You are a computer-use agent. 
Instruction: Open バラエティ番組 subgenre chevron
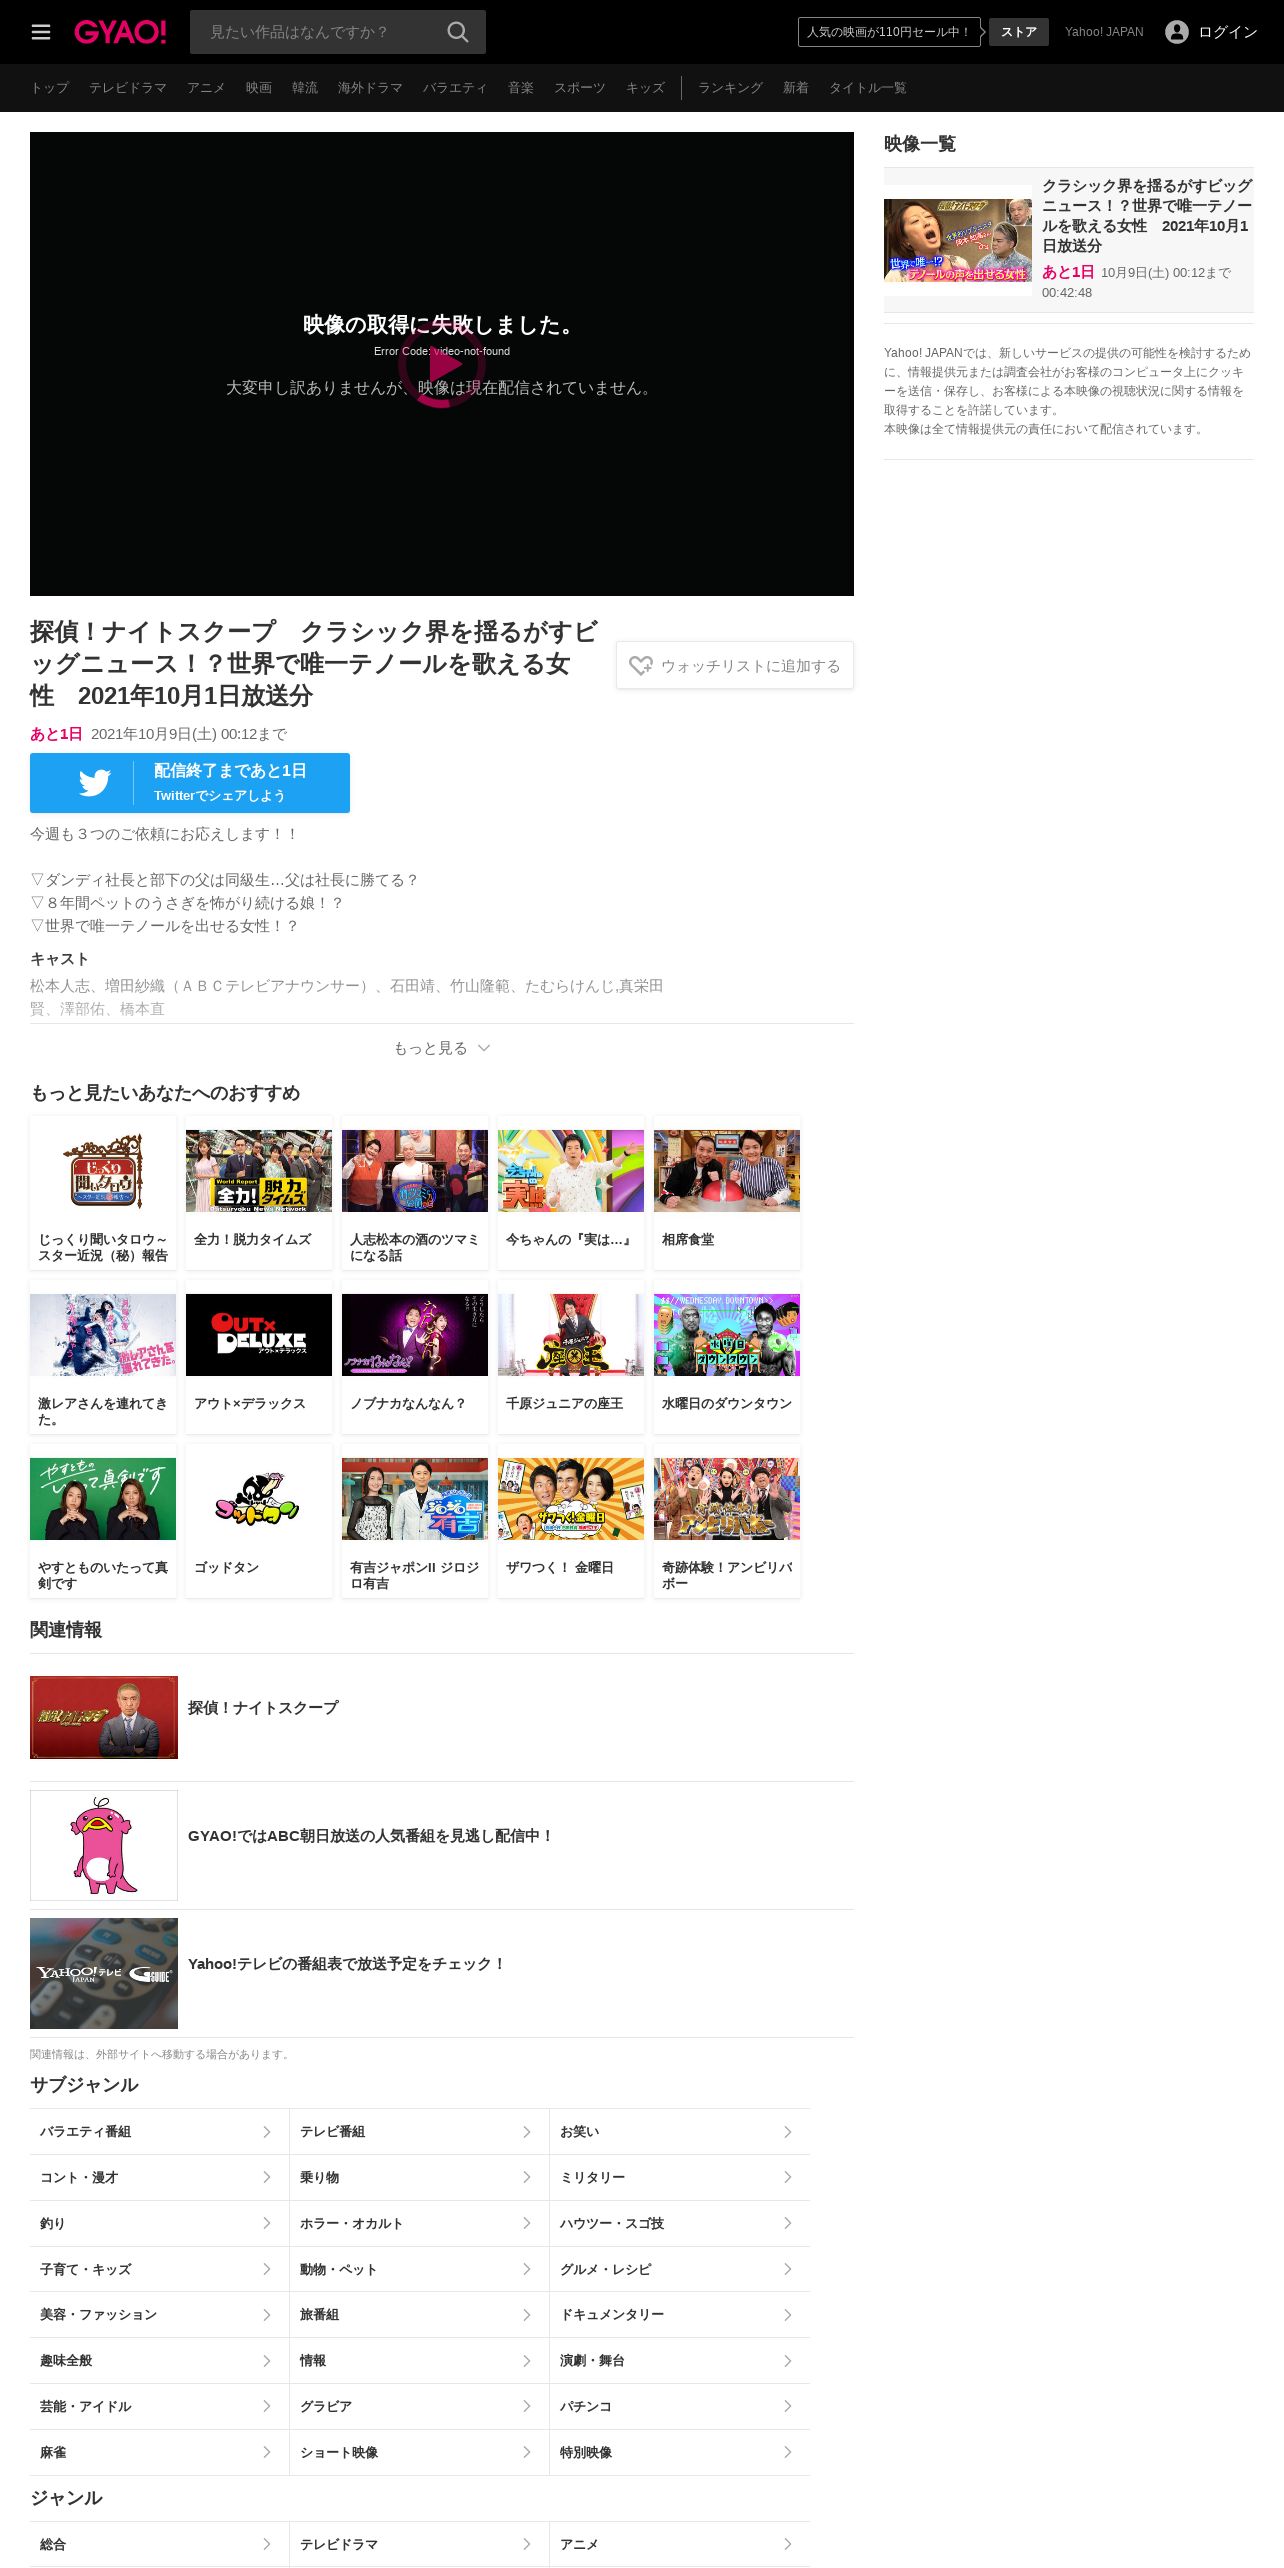pos(267,2132)
